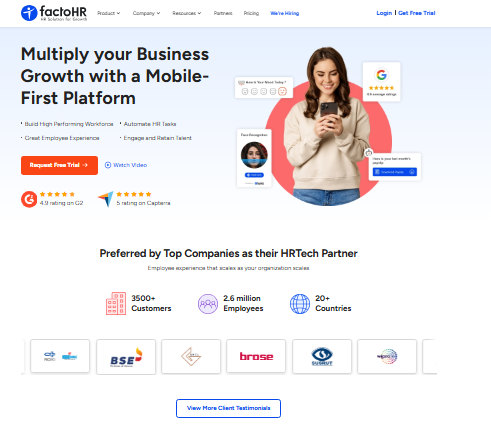Click the BSE client logo card
Image resolution: width=491 pixels, height=426 pixels.
click(126, 357)
